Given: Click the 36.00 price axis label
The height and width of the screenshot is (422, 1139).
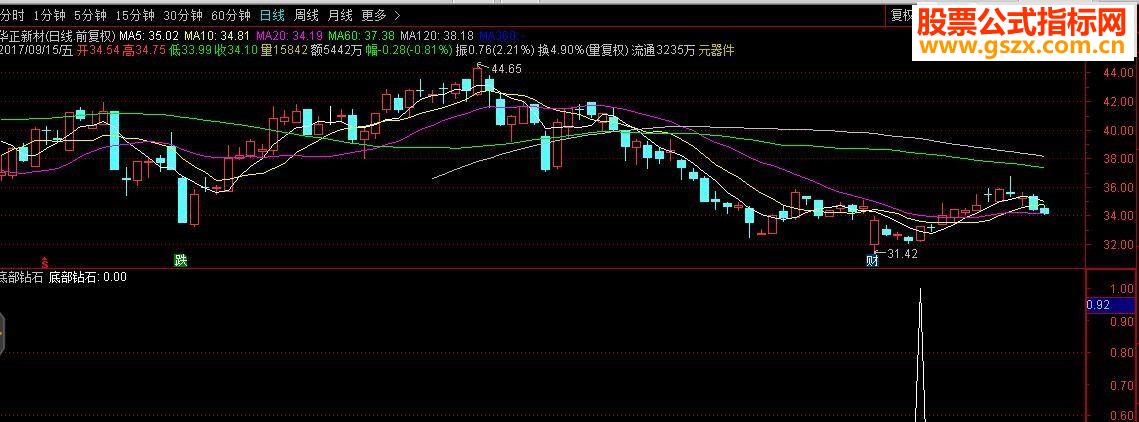Looking at the screenshot, I should 1117,187.
